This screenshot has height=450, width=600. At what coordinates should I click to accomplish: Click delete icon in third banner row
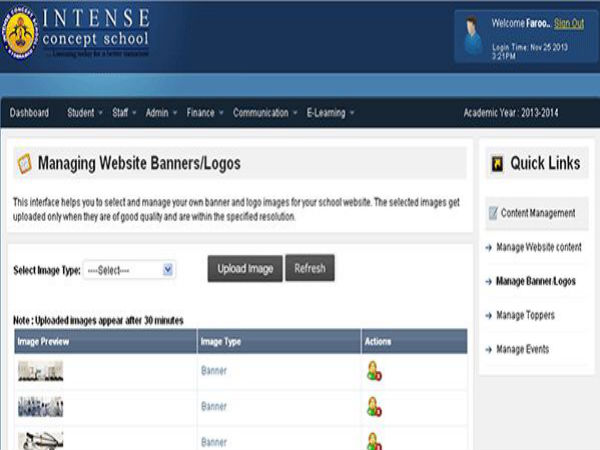(374, 440)
